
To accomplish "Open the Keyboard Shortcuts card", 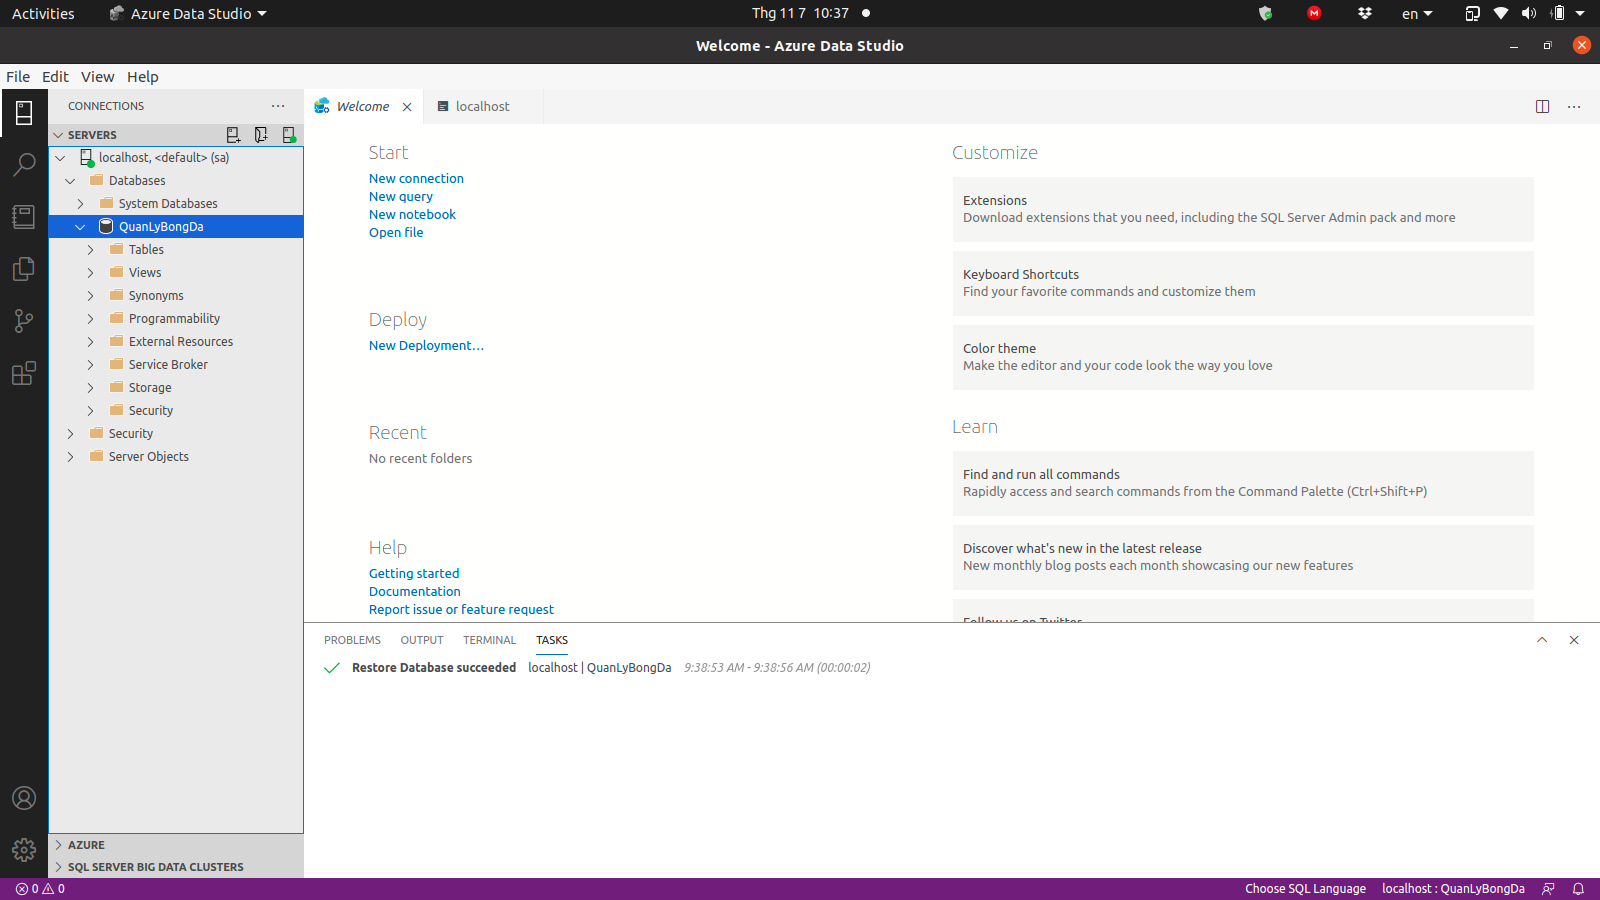I will pos(1243,283).
